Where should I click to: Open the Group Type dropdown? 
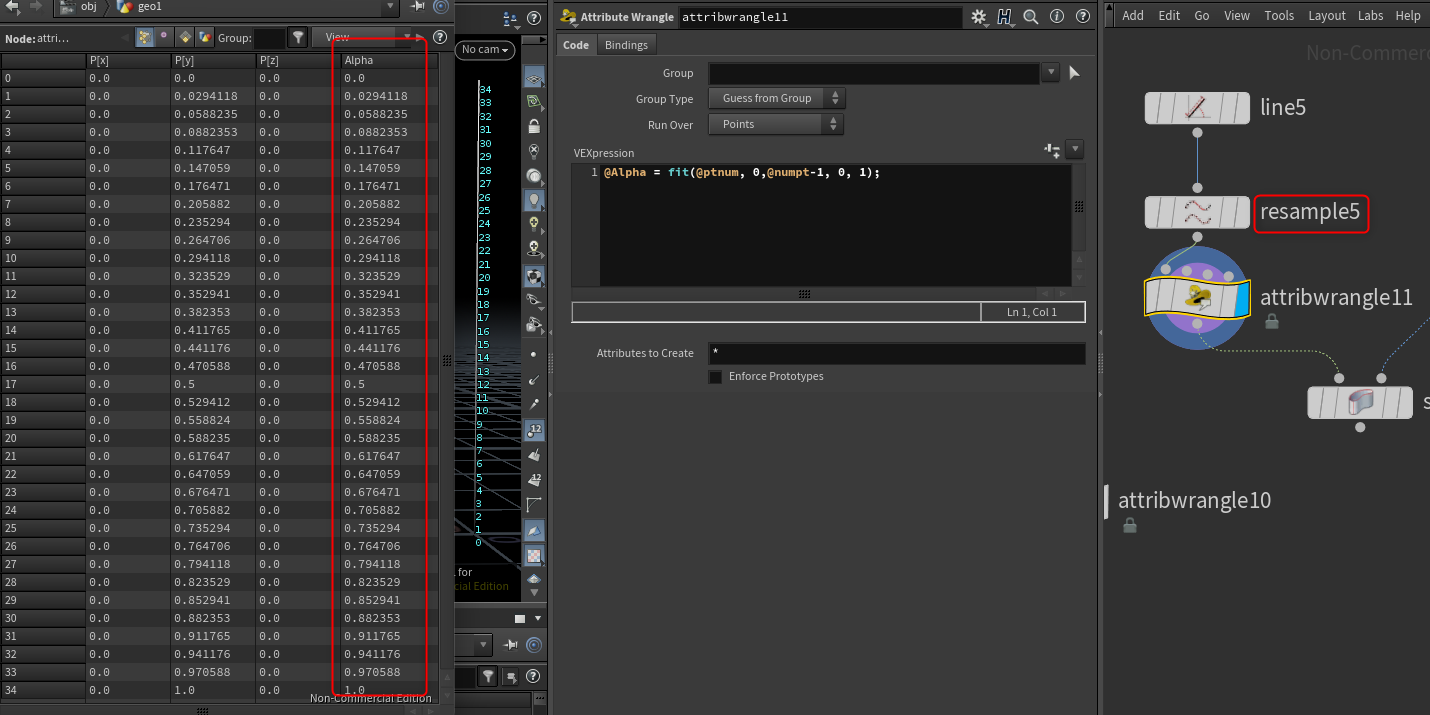click(x=777, y=98)
